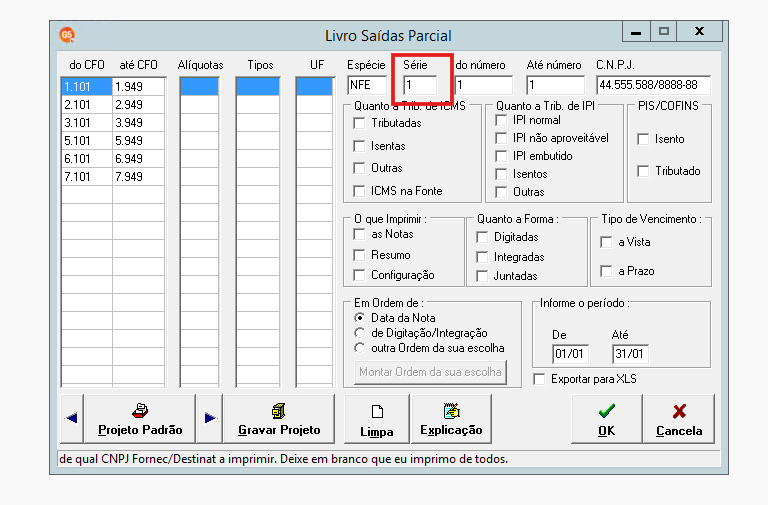Viewport: 768px width, 505px height.
Task: Cancel using the red X Cancela button
Action: pyautogui.click(x=679, y=419)
